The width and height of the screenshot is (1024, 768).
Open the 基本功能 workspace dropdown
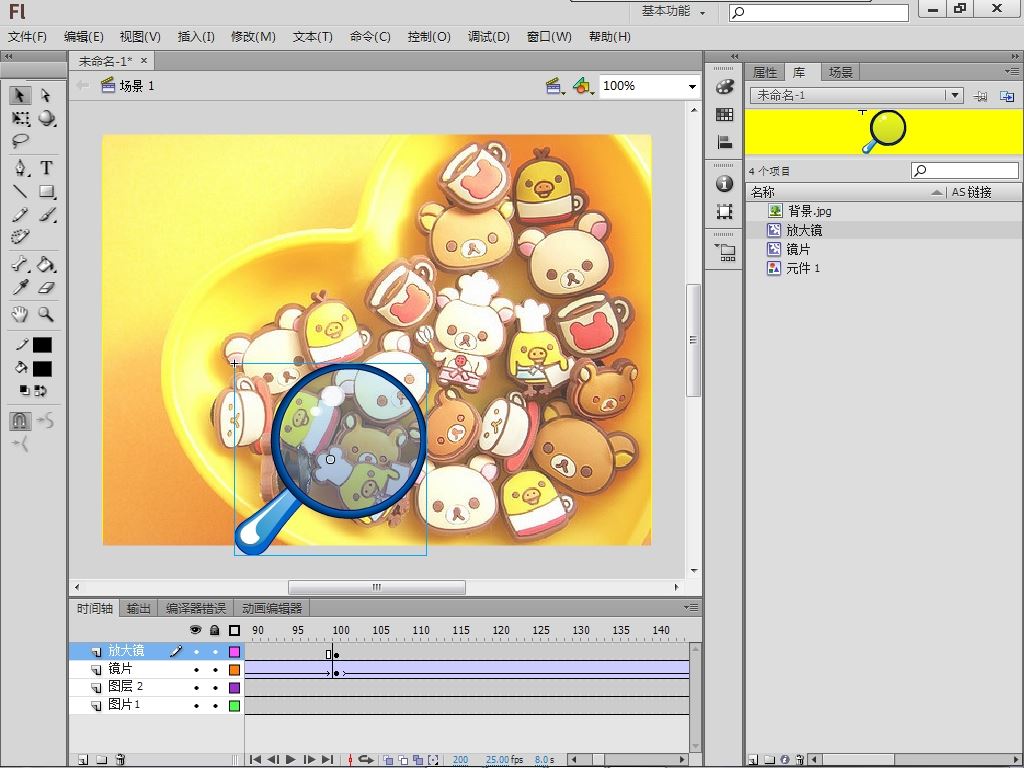coord(673,11)
